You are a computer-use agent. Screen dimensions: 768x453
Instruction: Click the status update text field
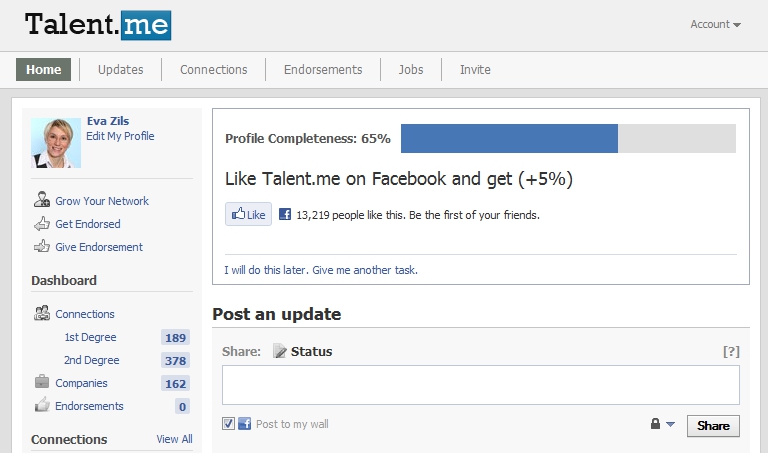480,385
